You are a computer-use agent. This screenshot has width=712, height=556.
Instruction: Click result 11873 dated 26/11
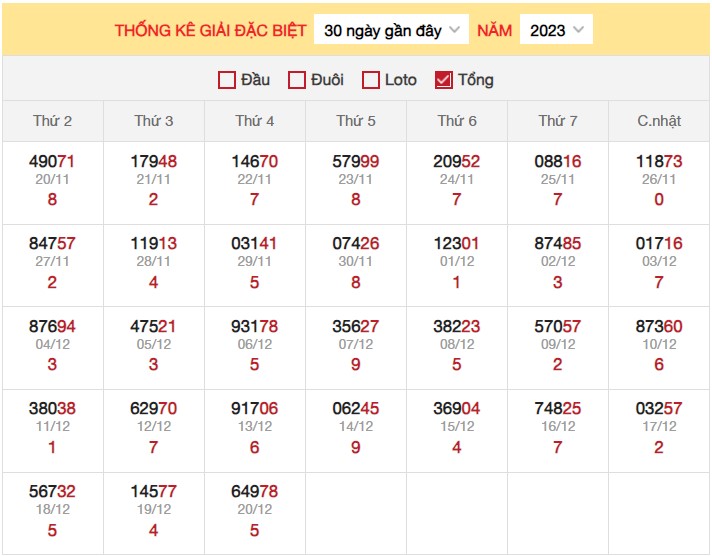659,161
